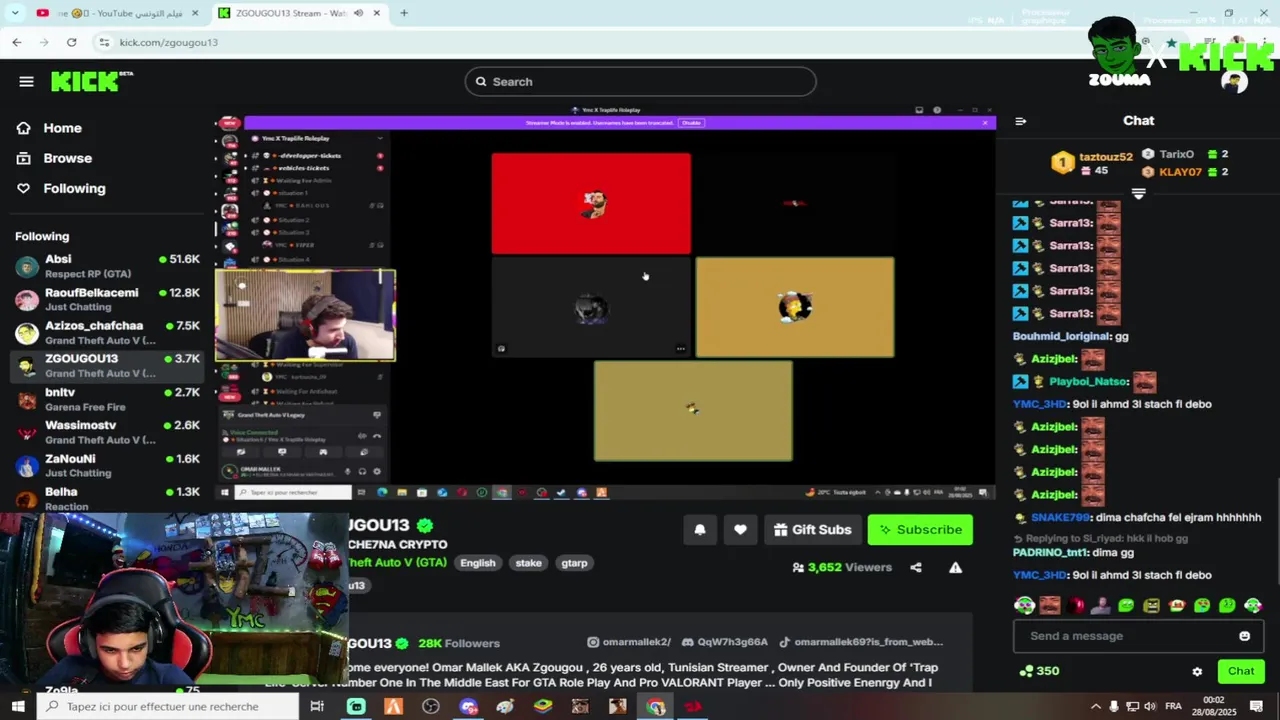Open volume control in system tray

pyautogui.click(x=1151, y=706)
